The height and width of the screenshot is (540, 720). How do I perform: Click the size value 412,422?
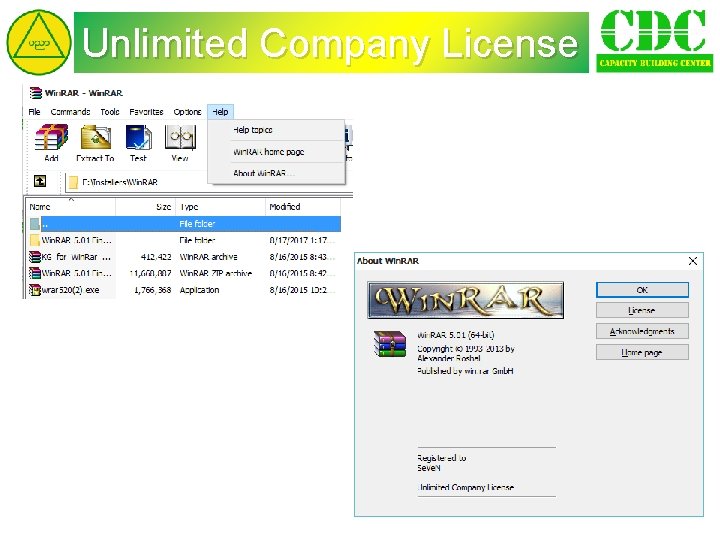click(156, 257)
